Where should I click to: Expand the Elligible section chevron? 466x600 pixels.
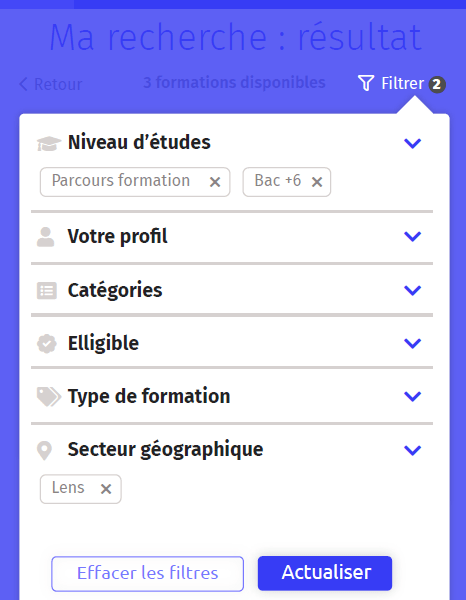pos(412,343)
